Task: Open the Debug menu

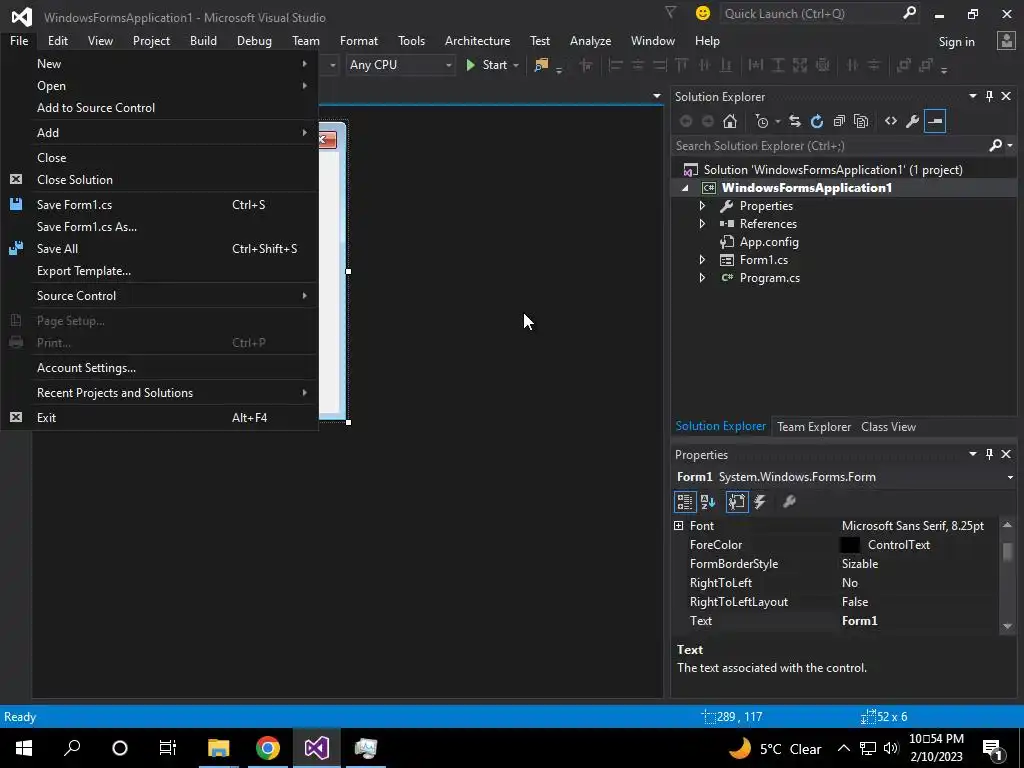Action: point(254,40)
